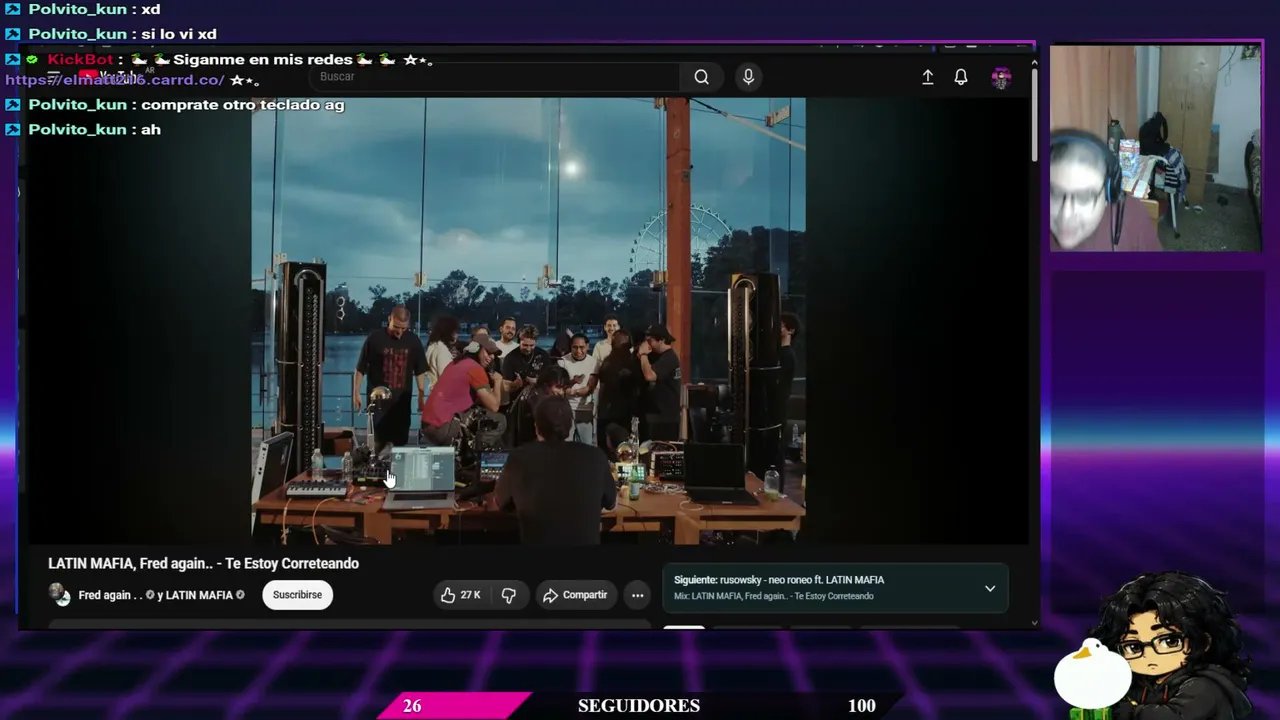Click the 'SEGUIDORES' follower goal label
This screenshot has height=720, width=1280.
(639, 706)
